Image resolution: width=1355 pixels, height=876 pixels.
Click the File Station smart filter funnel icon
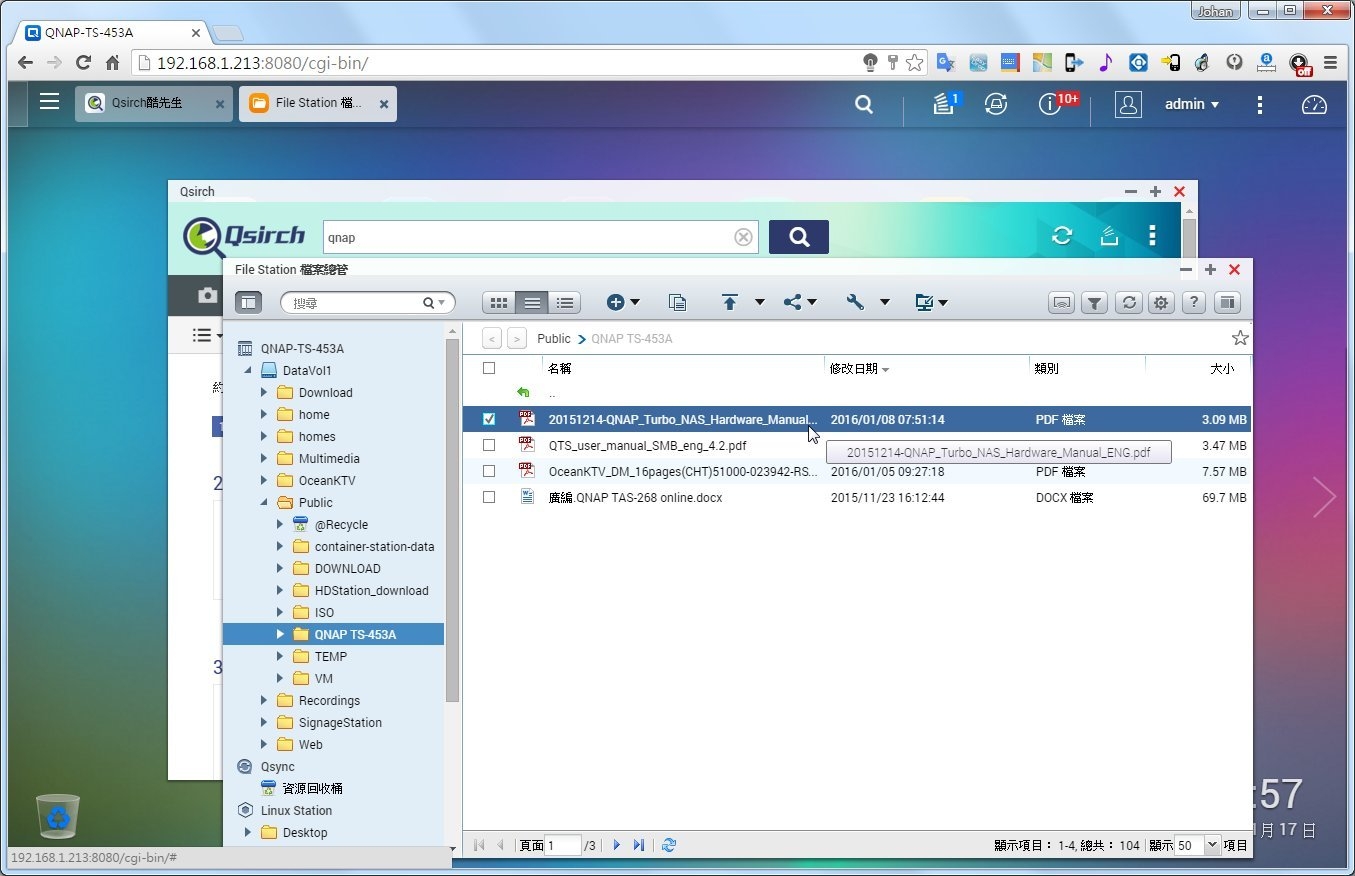pyautogui.click(x=1095, y=302)
